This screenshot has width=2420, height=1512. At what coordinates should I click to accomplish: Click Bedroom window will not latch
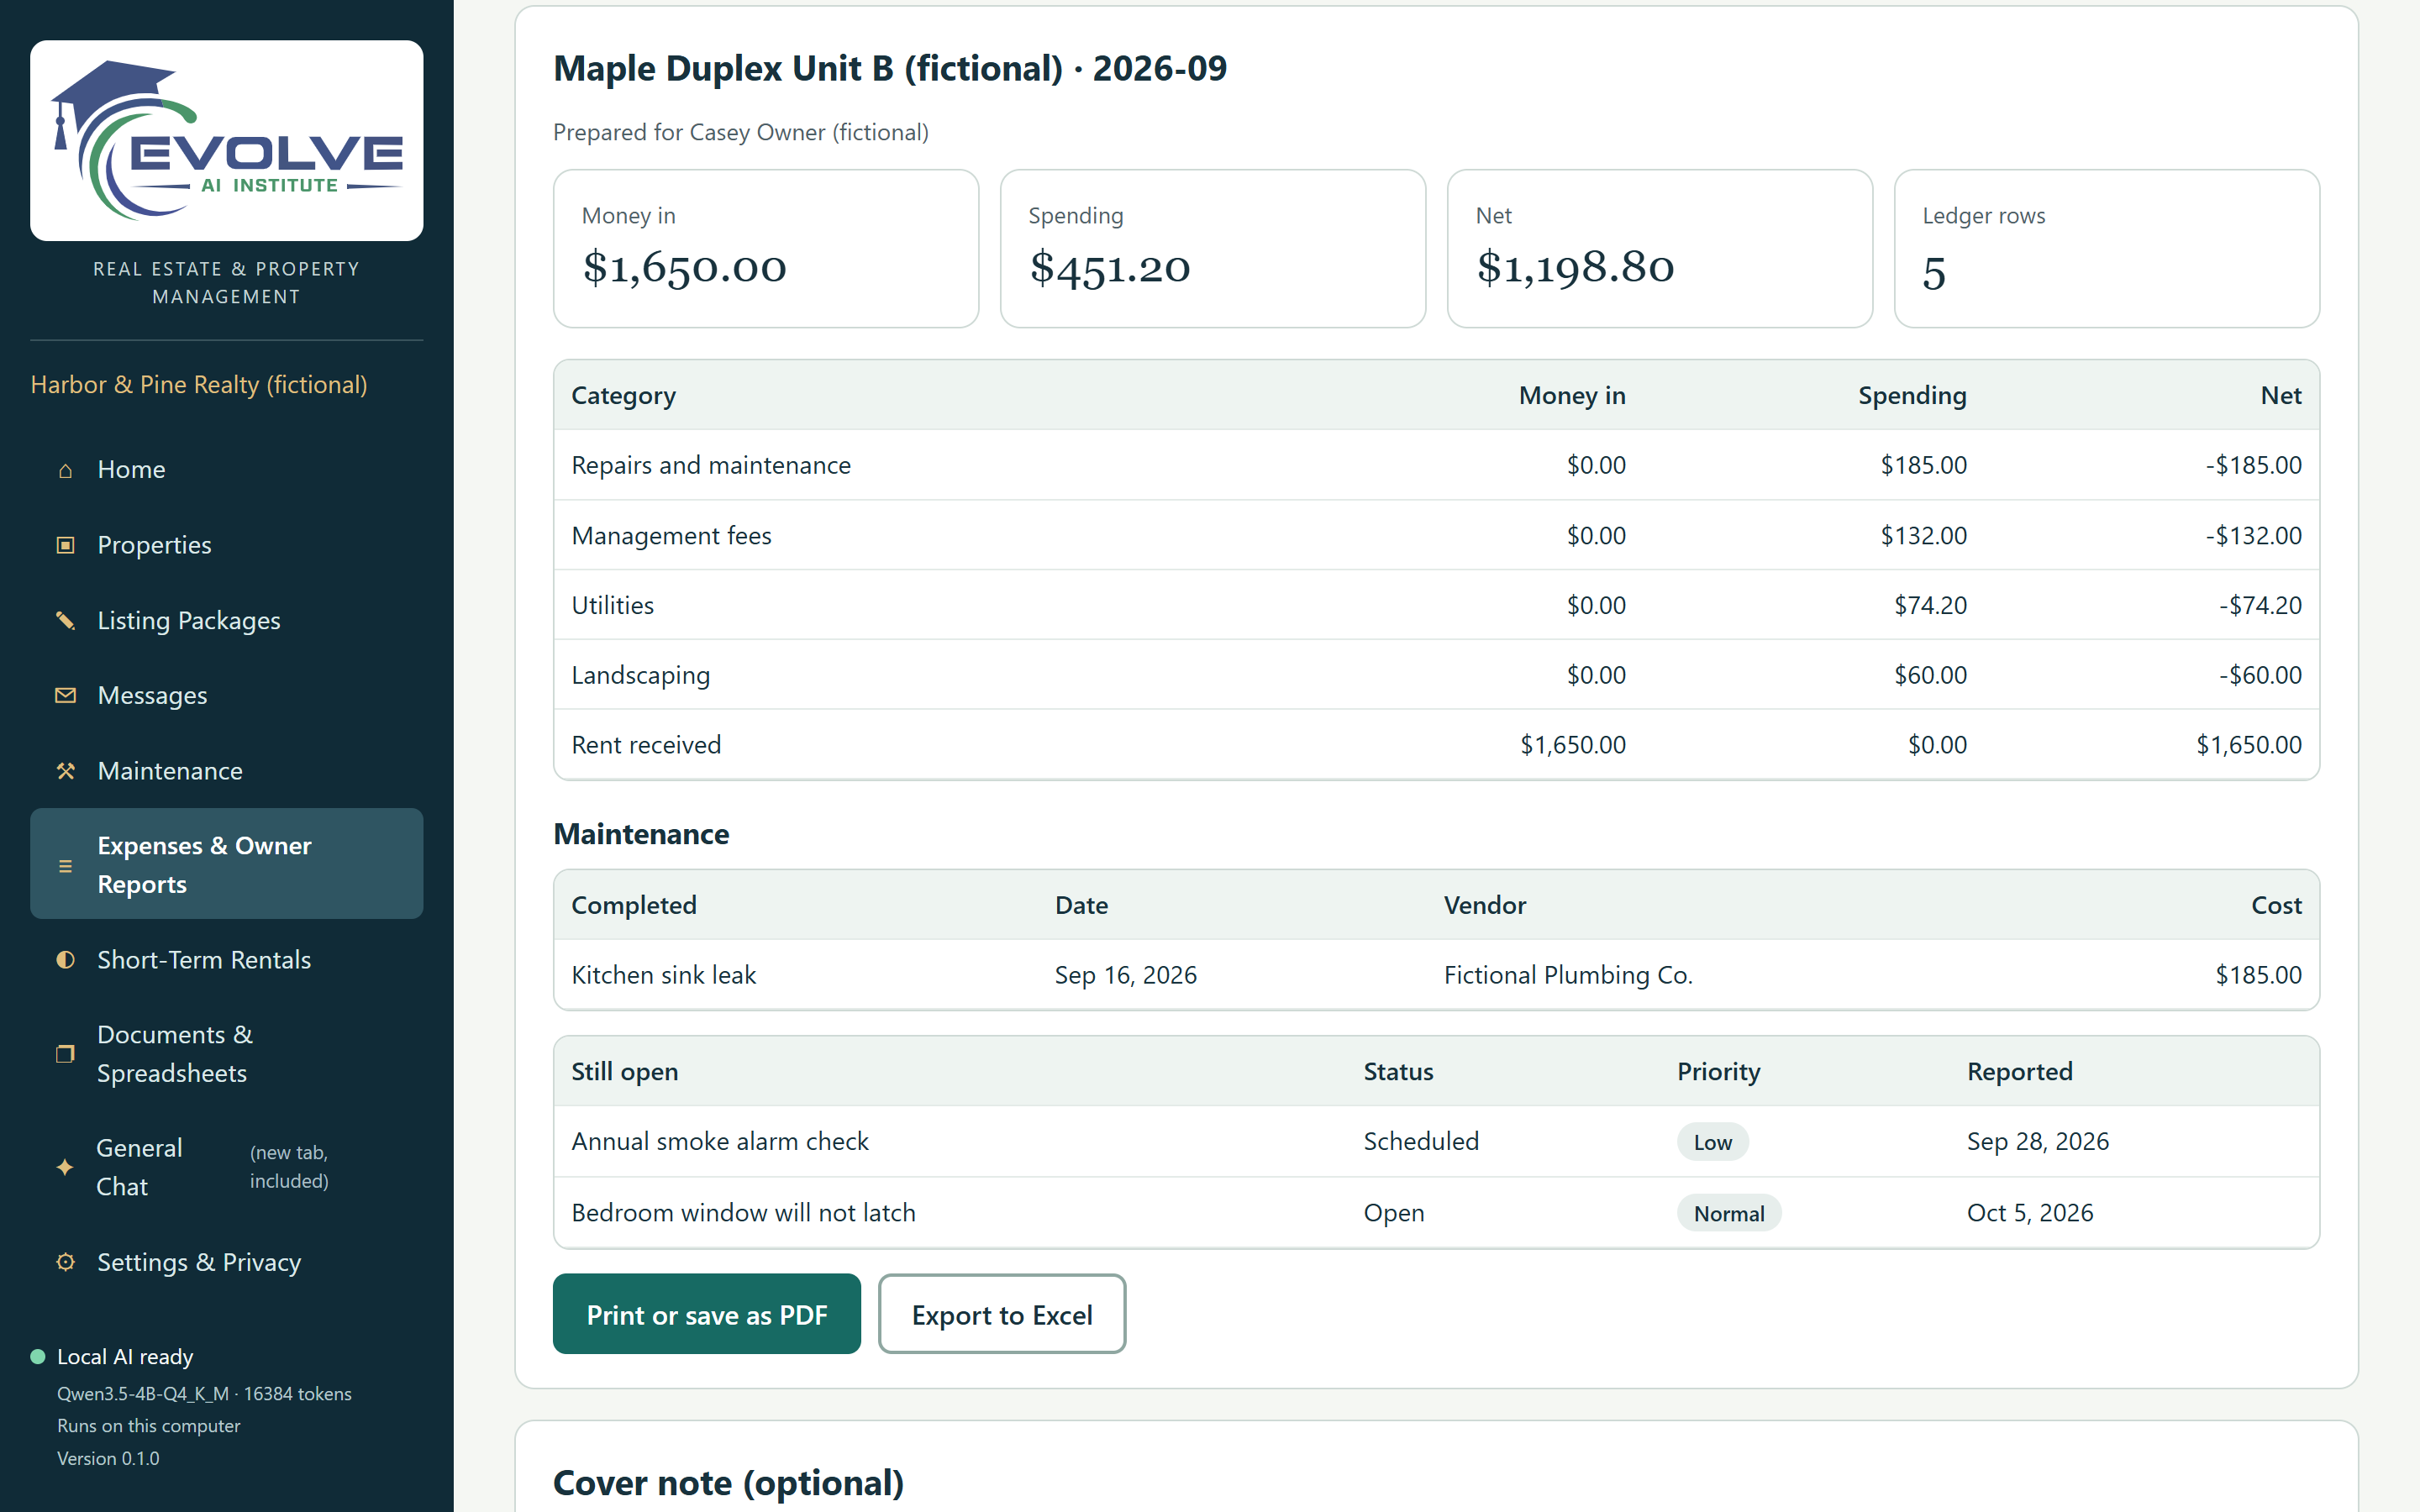click(x=743, y=1213)
